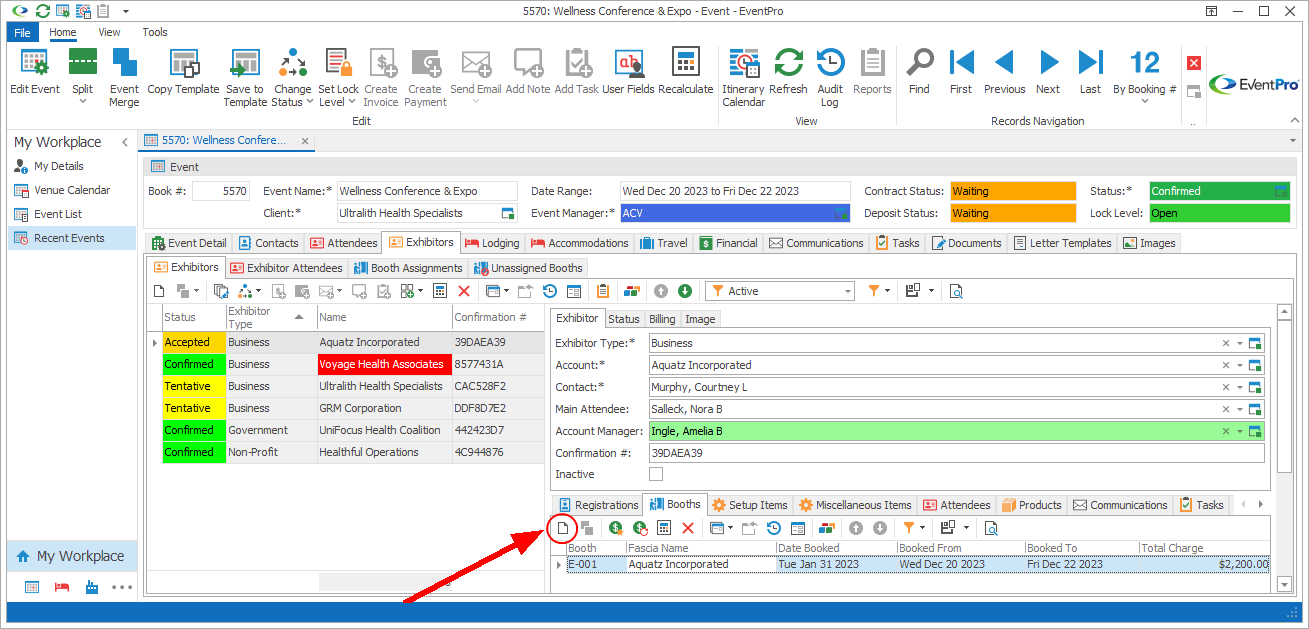Open Edit Event in the ribbon

(x=35, y=72)
